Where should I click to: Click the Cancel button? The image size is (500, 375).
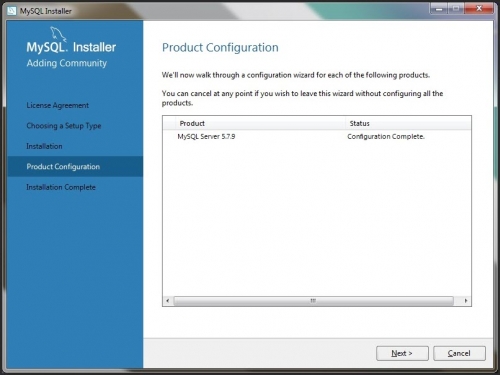pos(459,353)
